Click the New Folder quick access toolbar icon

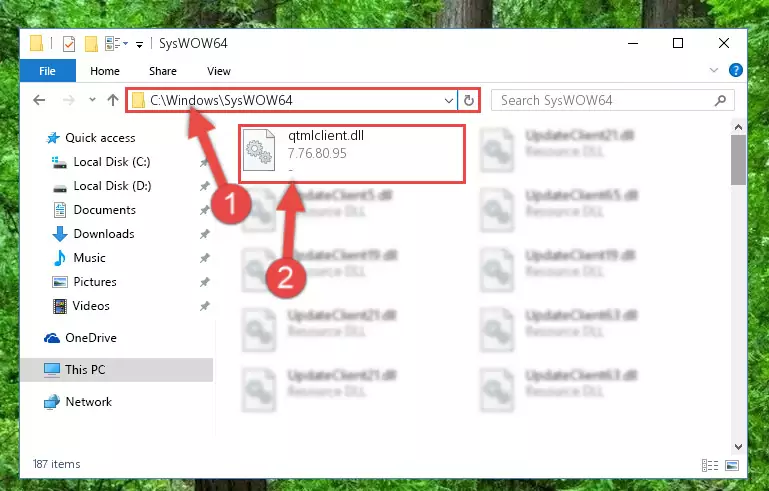[91, 44]
